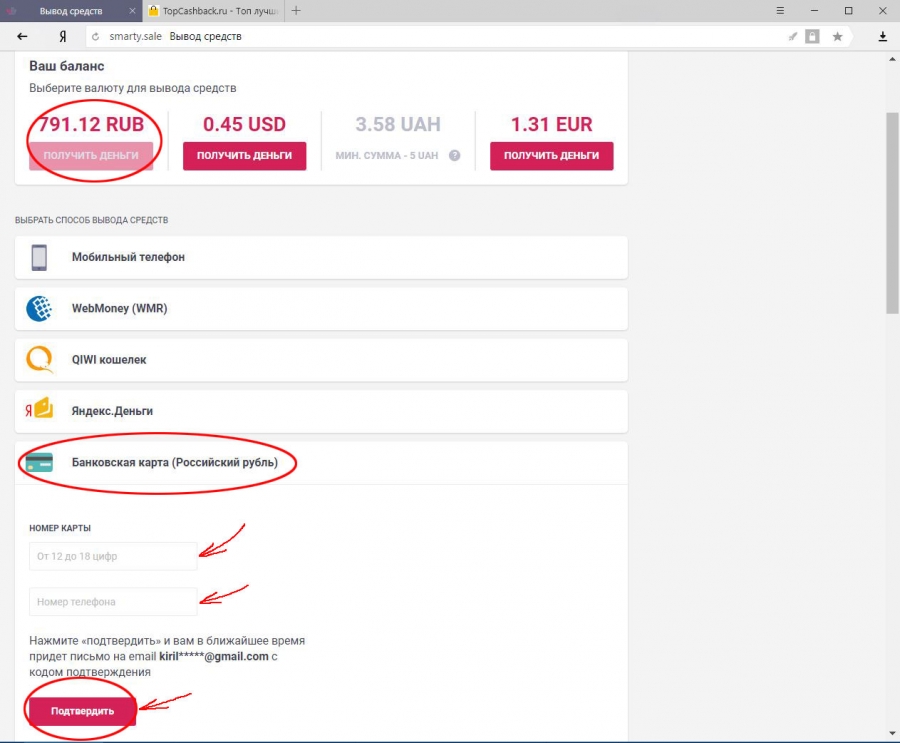Click the '3.58 UAH' balance amount

pyautogui.click(x=398, y=124)
